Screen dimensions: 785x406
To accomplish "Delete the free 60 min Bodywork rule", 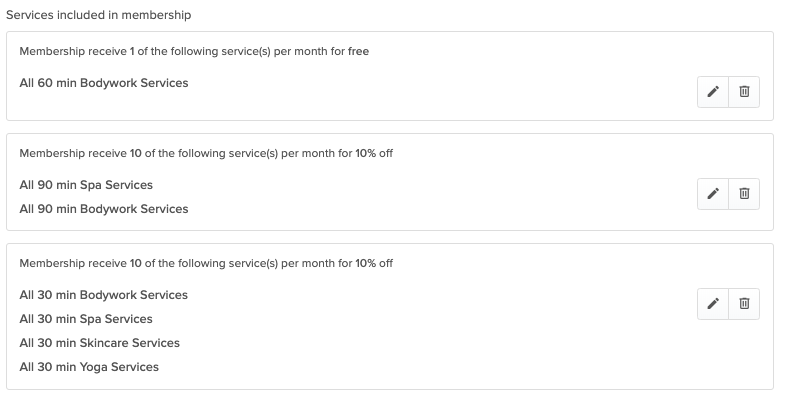I will (x=744, y=92).
